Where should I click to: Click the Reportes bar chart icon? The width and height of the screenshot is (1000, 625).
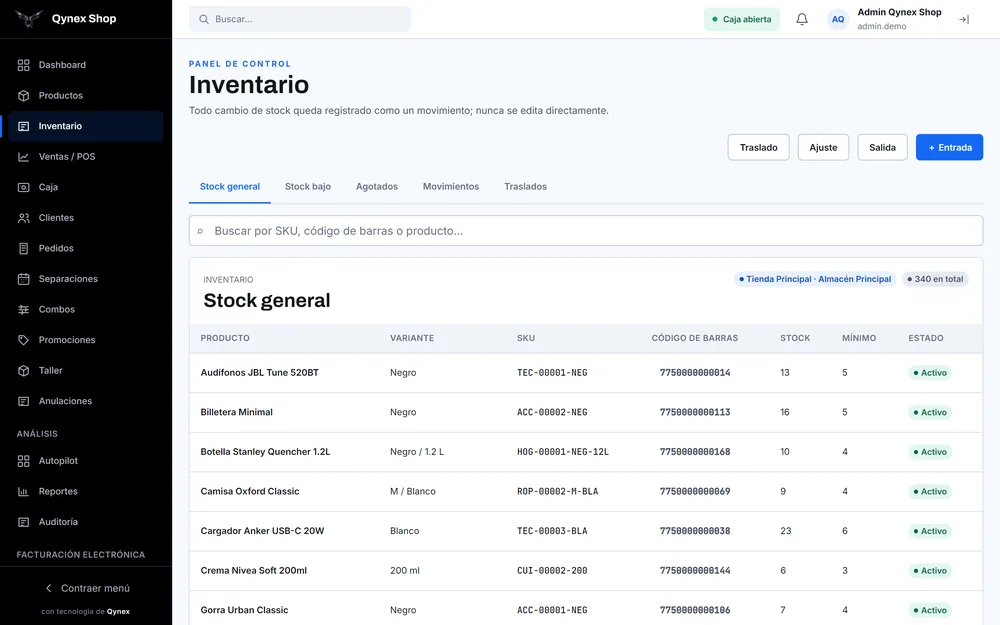point(24,492)
